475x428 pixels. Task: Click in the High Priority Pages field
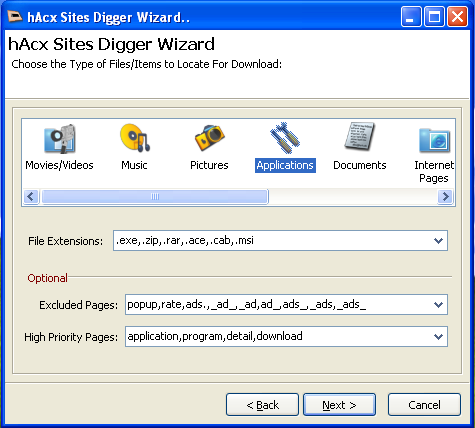pos(278,337)
